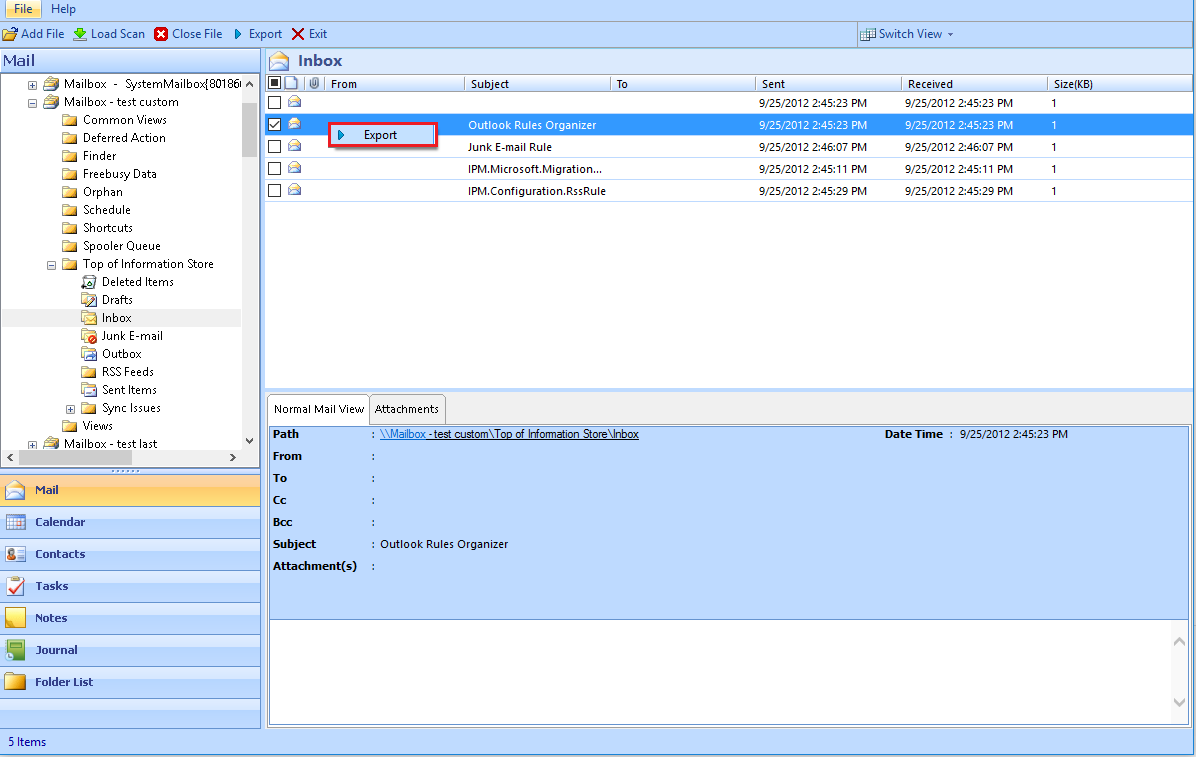1196x757 pixels.
Task: Choose Export from the context menu
Action: pyautogui.click(x=382, y=135)
